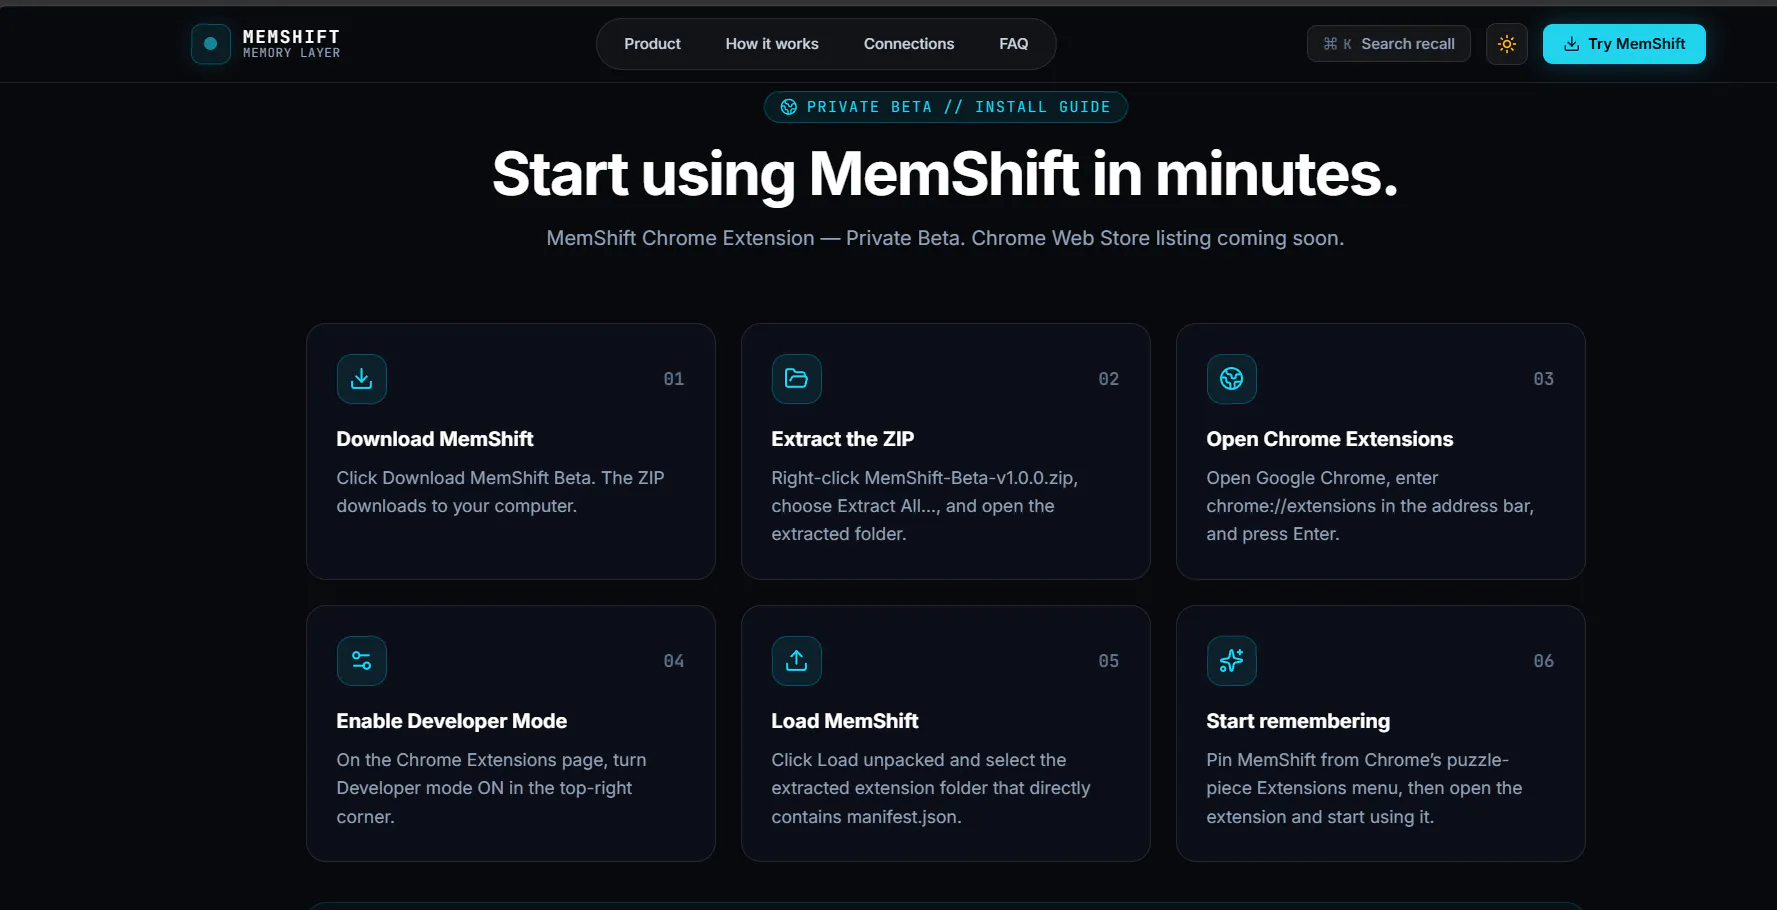Viewport: 1777px width, 910px height.
Task: Click the Right-click MemShift-Beta-v1.0.0.zip description
Action: pos(925,506)
